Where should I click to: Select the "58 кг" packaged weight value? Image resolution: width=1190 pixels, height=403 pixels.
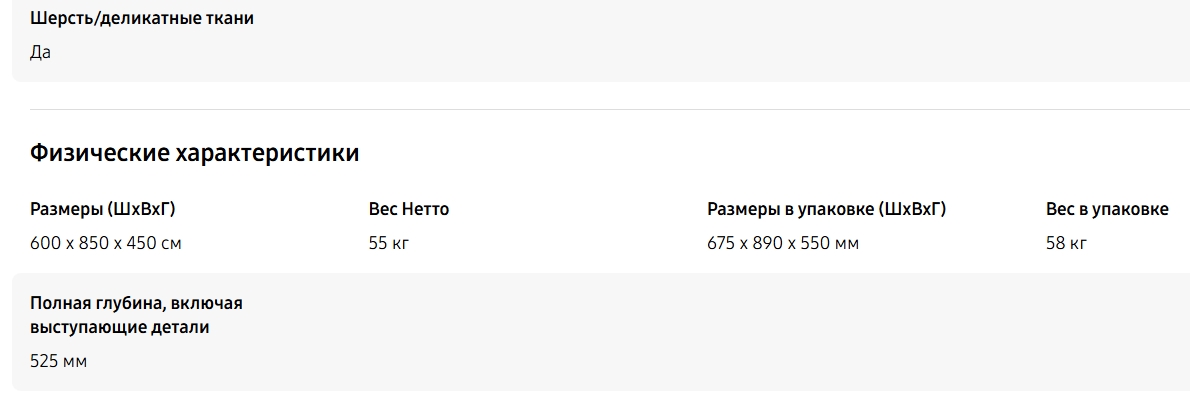click(x=1066, y=243)
